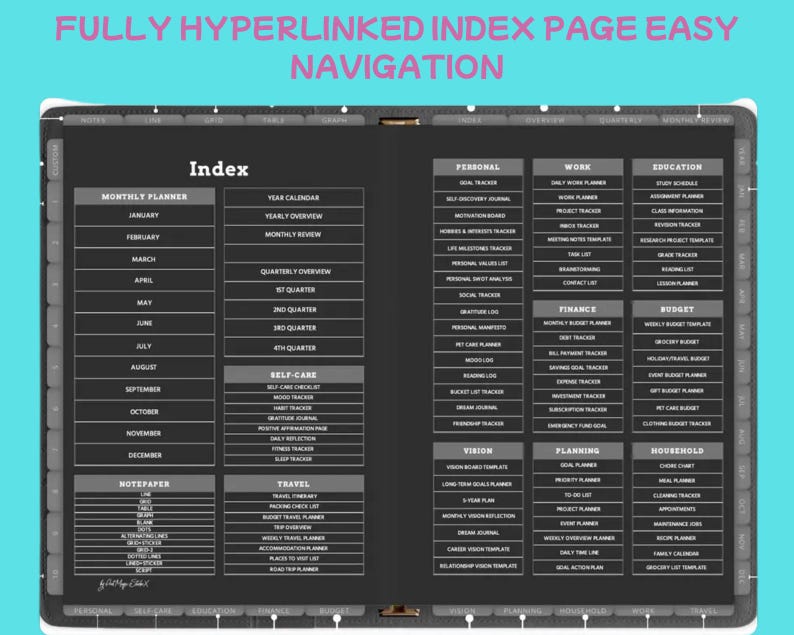
Task: Go to Relationship Vision Template link
Action: tap(478, 566)
